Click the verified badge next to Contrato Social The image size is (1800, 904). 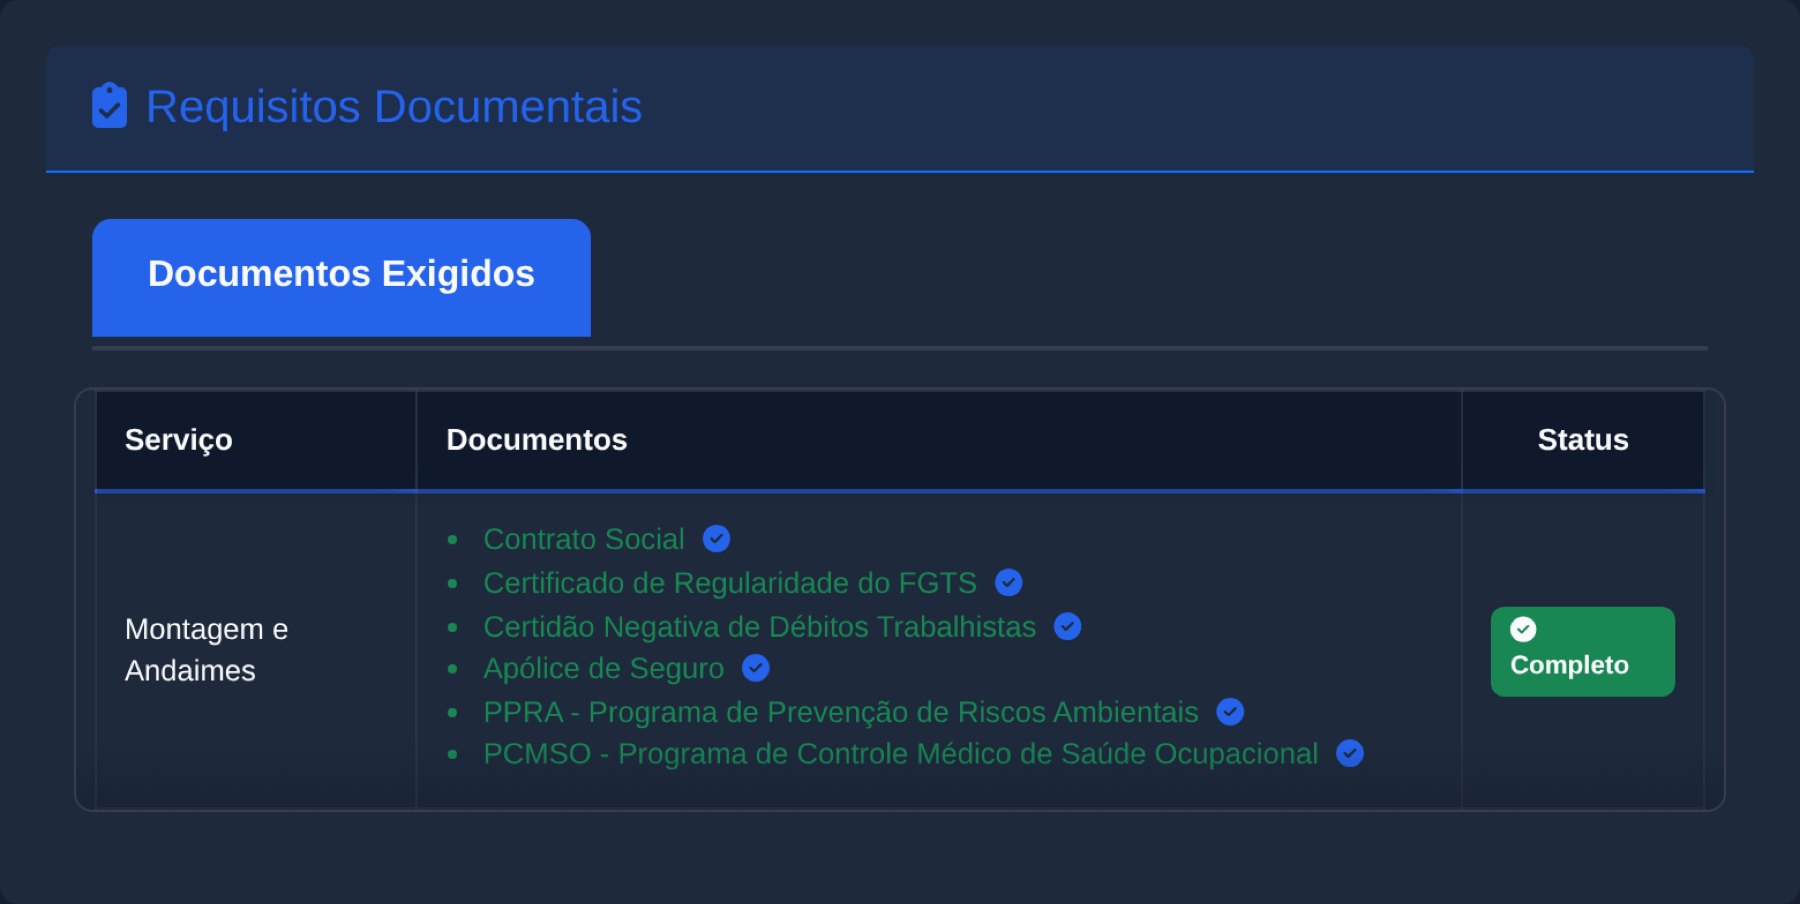coord(716,539)
